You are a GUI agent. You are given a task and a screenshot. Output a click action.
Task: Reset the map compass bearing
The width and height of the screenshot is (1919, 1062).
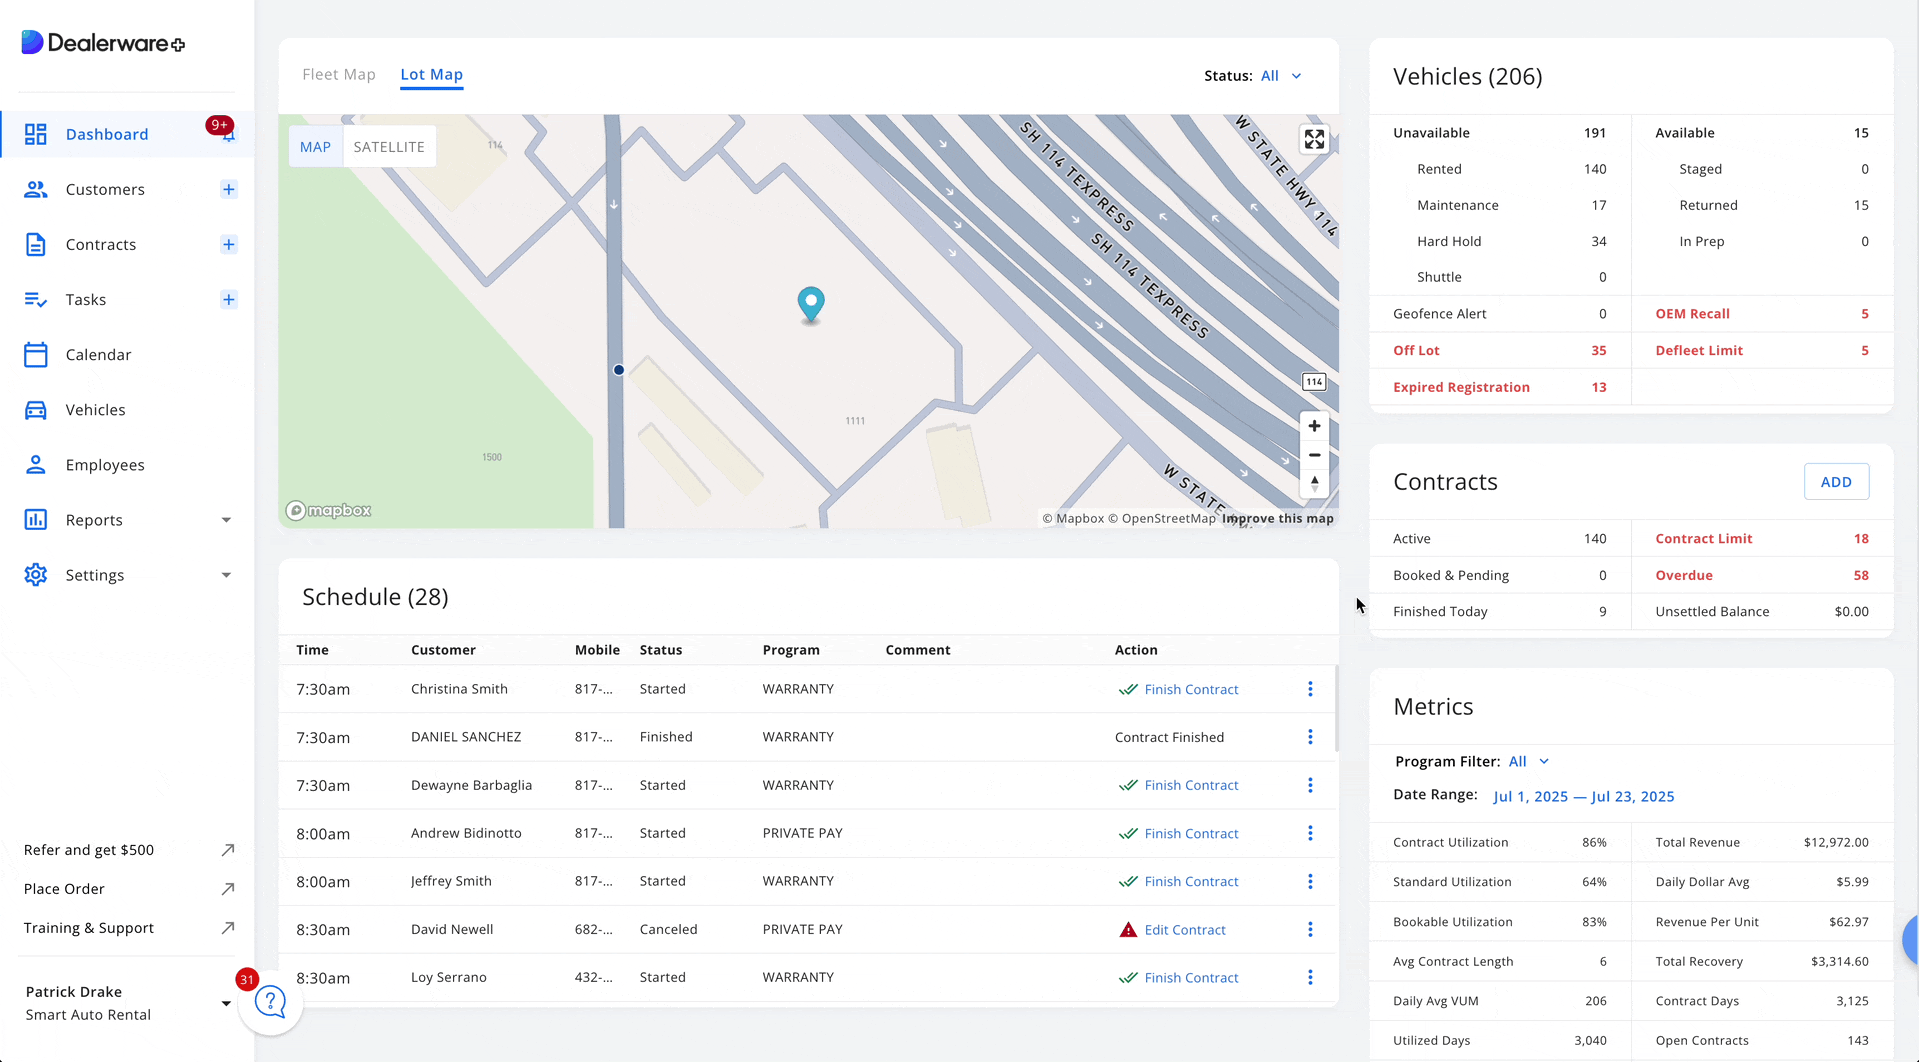1314,484
